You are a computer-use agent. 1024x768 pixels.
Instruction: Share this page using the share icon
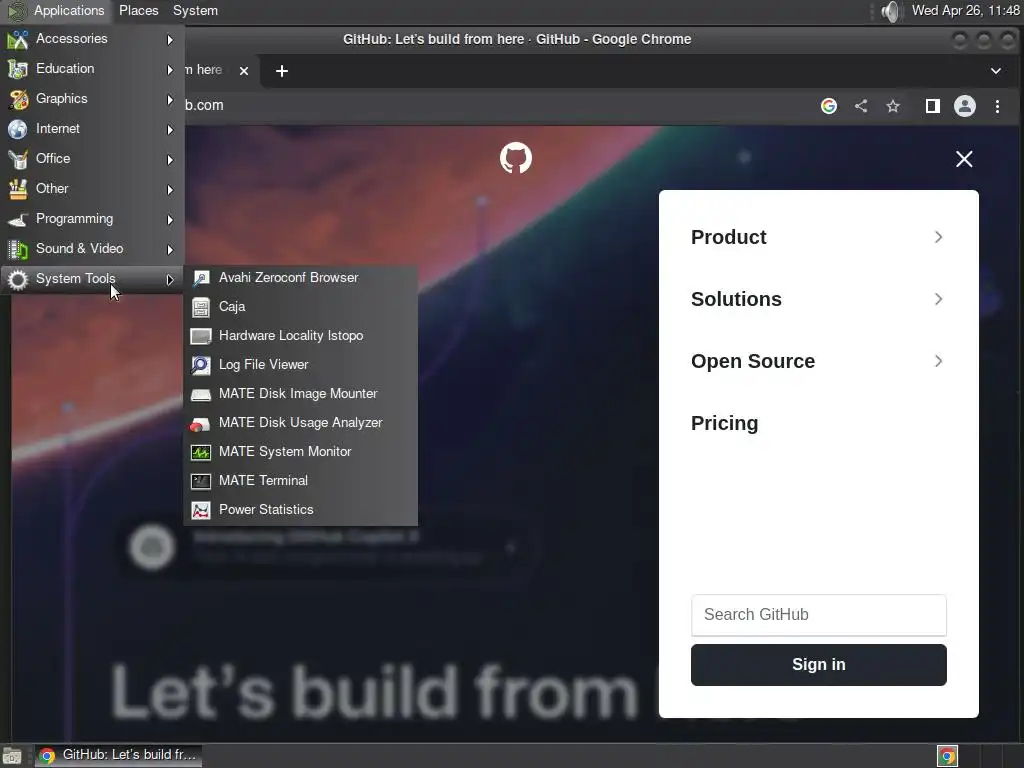[861, 106]
